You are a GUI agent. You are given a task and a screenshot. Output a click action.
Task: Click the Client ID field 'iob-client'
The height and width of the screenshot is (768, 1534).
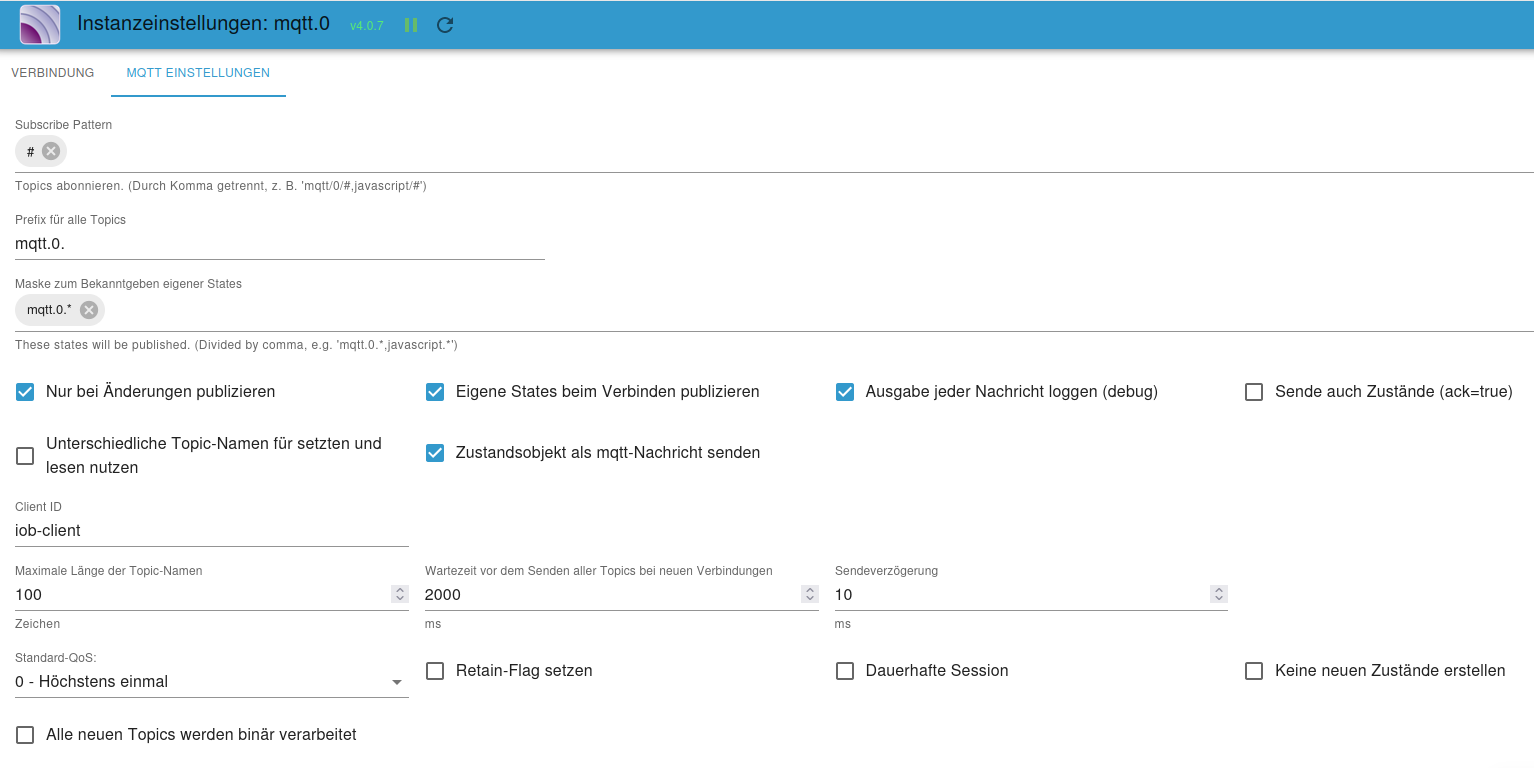(212, 531)
